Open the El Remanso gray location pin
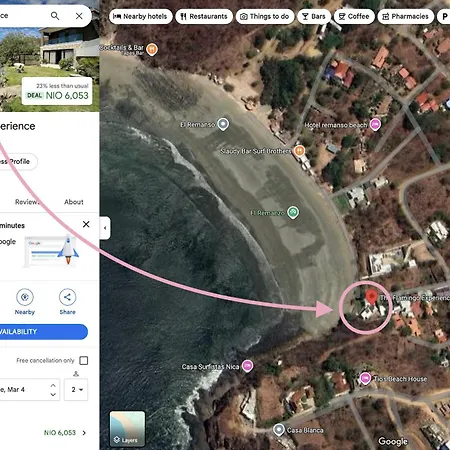This screenshot has width=450, height=450. pyautogui.click(x=223, y=124)
